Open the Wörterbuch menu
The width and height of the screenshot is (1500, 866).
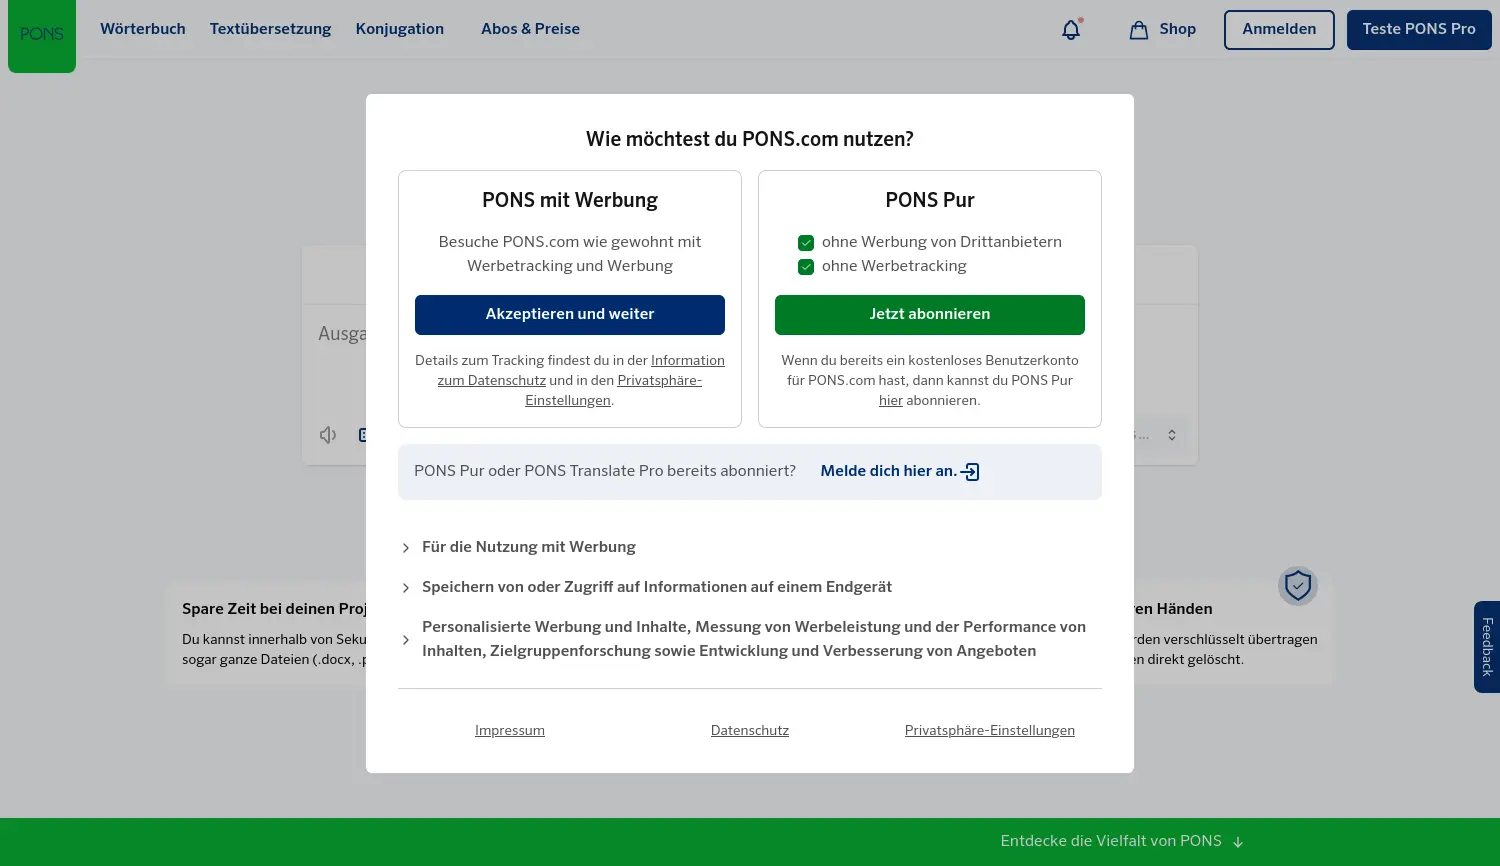click(143, 29)
